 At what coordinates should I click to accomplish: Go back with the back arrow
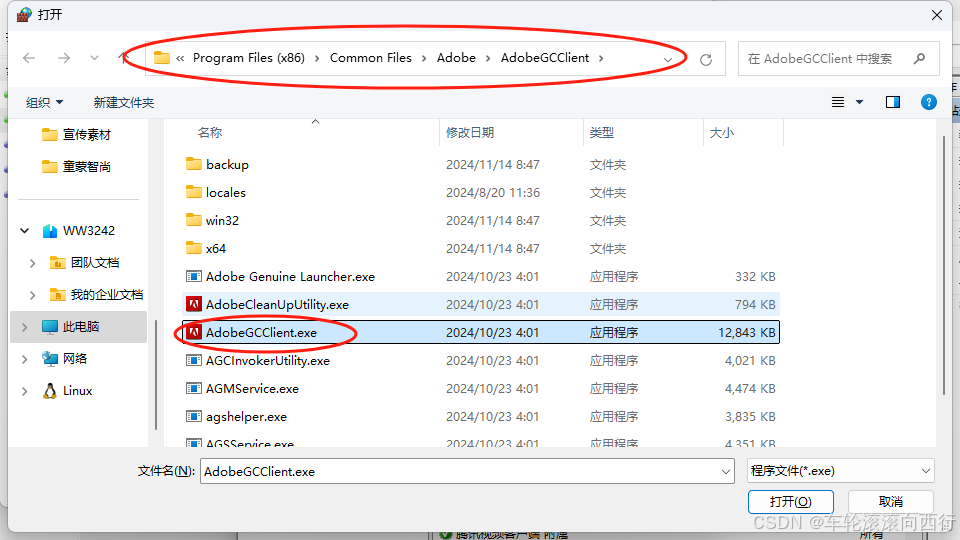click(x=29, y=58)
